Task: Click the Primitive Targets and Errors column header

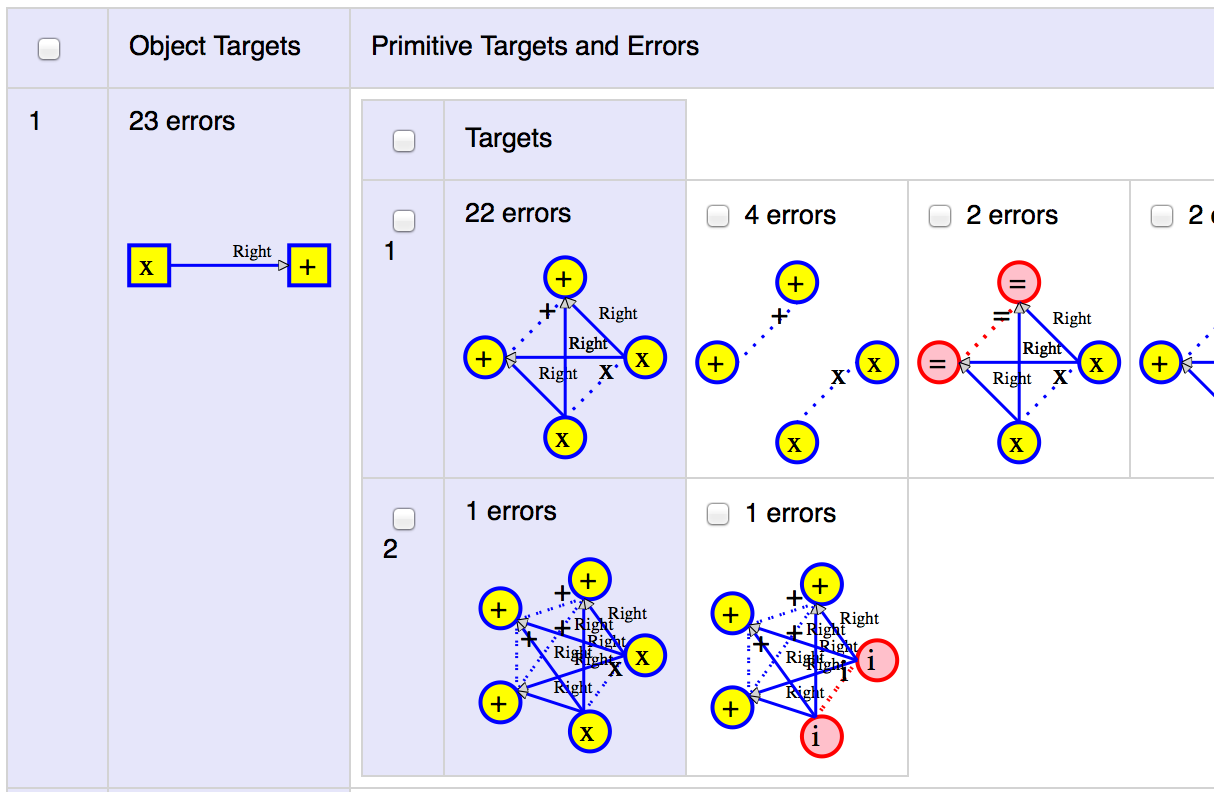Action: click(x=535, y=46)
